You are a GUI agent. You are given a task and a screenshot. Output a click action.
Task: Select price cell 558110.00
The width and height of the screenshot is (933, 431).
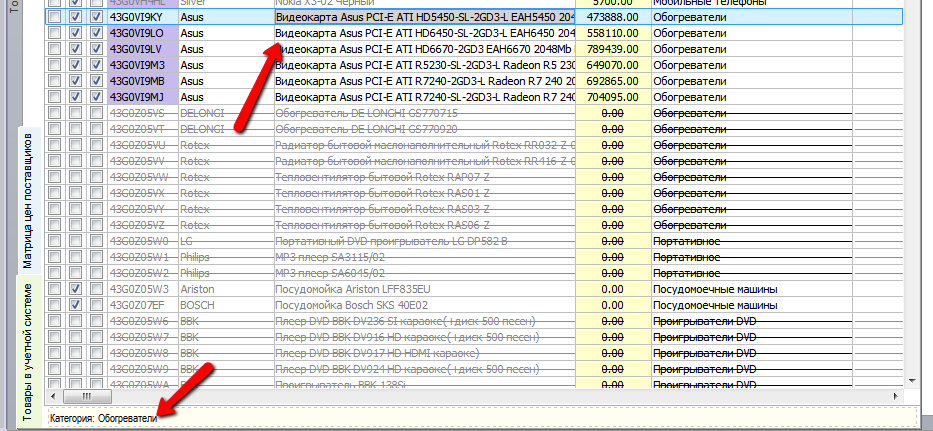pyautogui.click(x=613, y=33)
